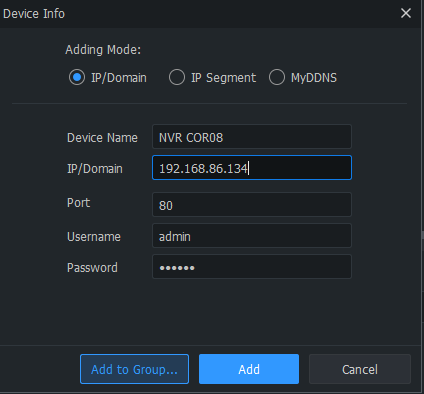
Task: Click the Port field showing 80
Action: (x=252, y=205)
